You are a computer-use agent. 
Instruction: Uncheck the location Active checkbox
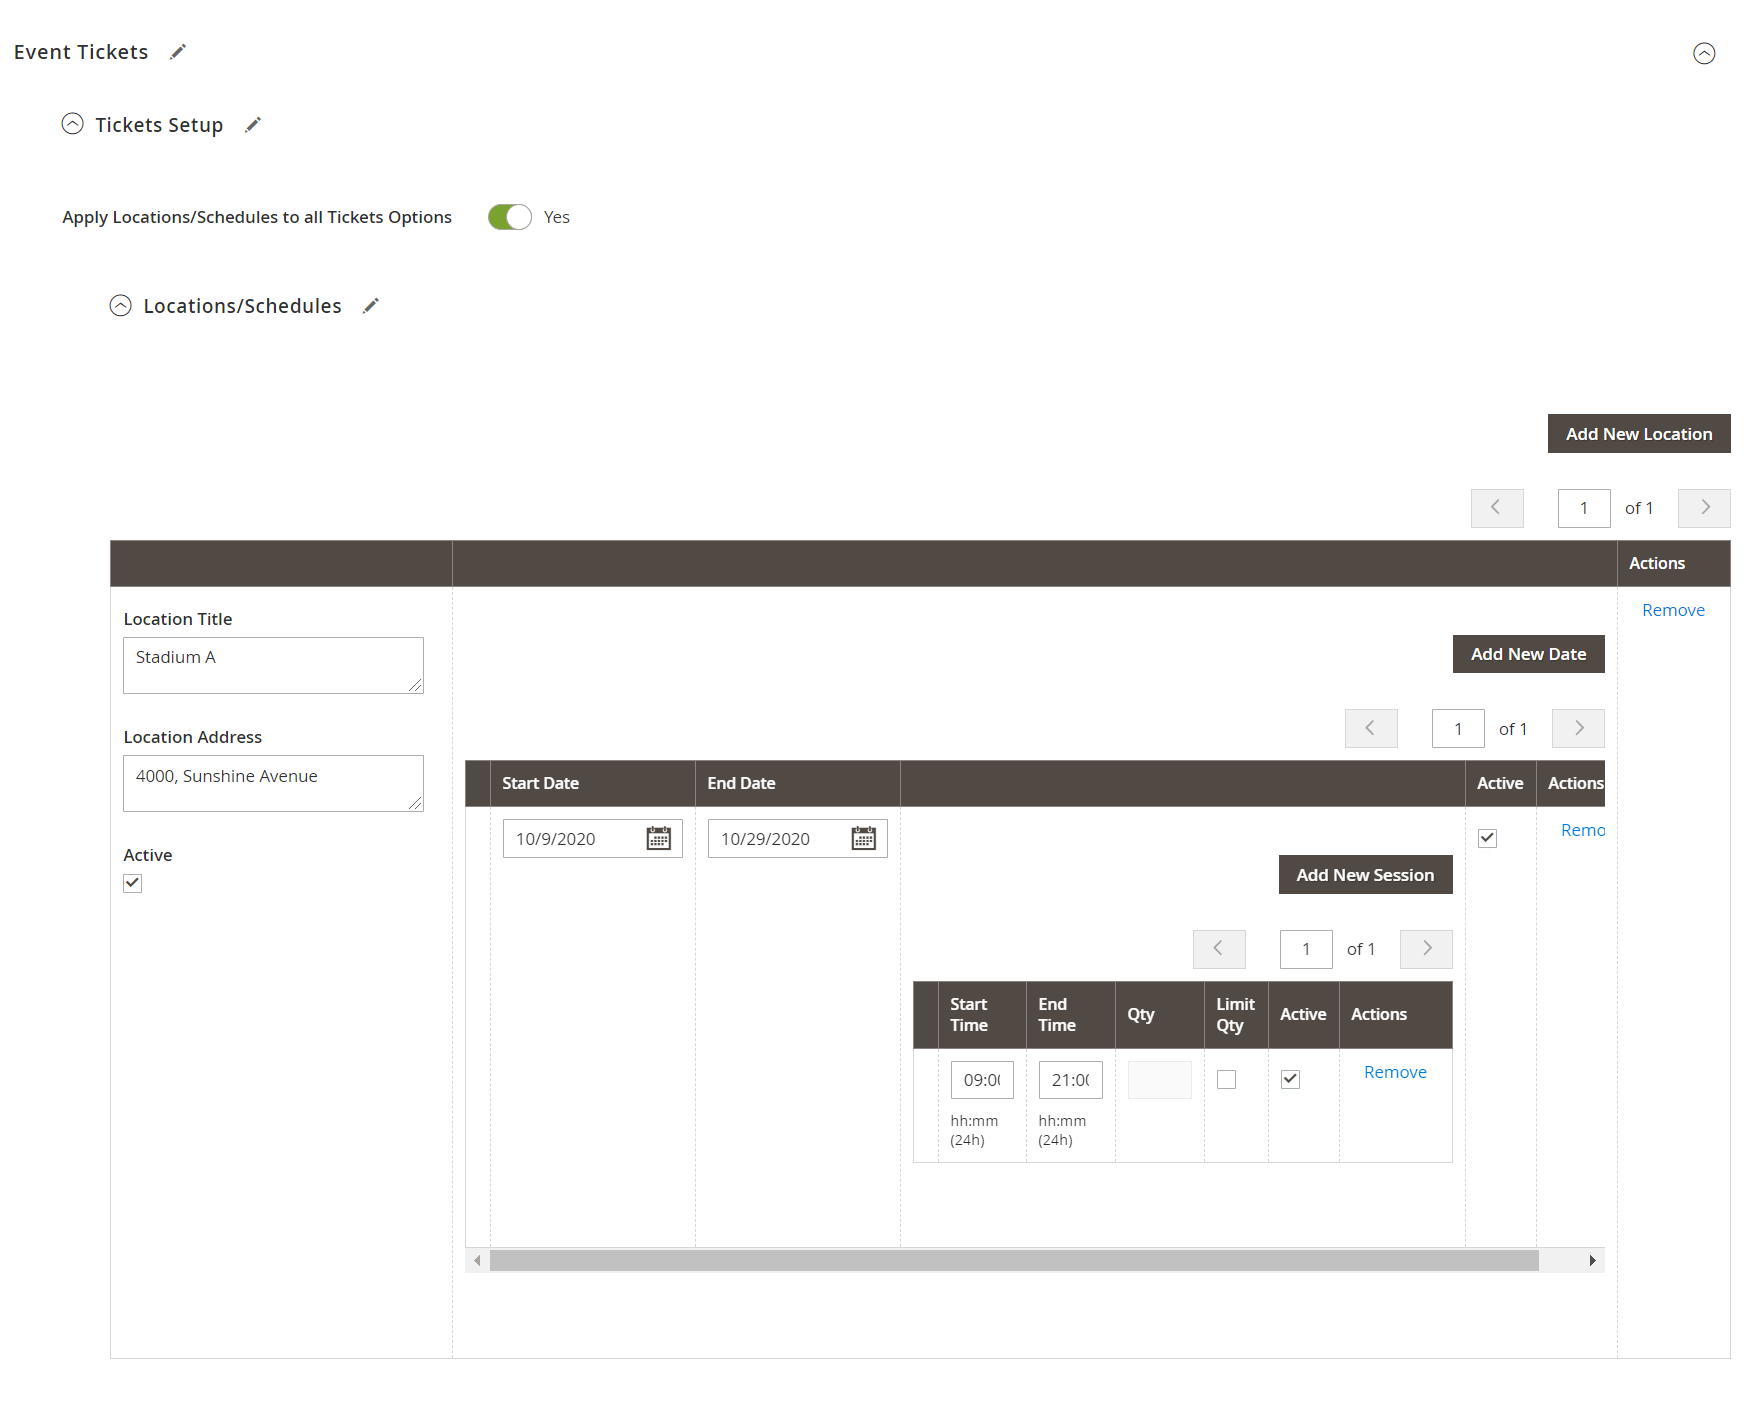coord(133,883)
